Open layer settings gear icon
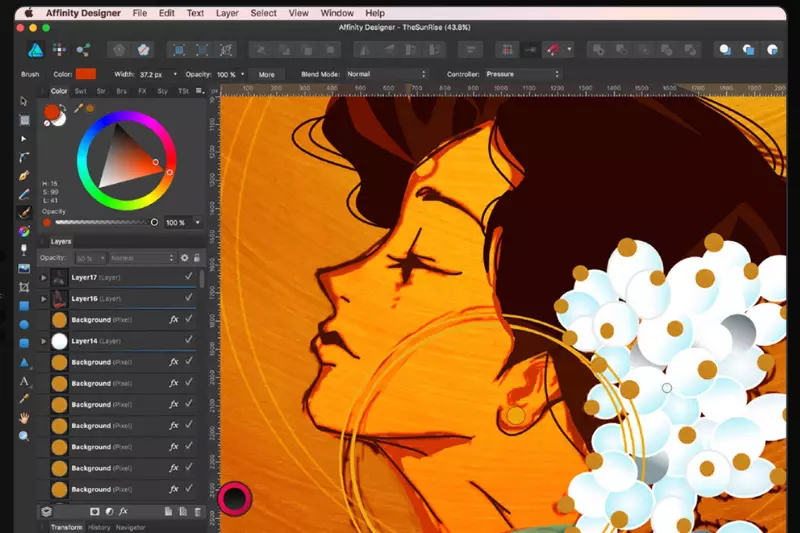Image resolution: width=800 pixels, height=533 pixels. click(x=185, y=258)
